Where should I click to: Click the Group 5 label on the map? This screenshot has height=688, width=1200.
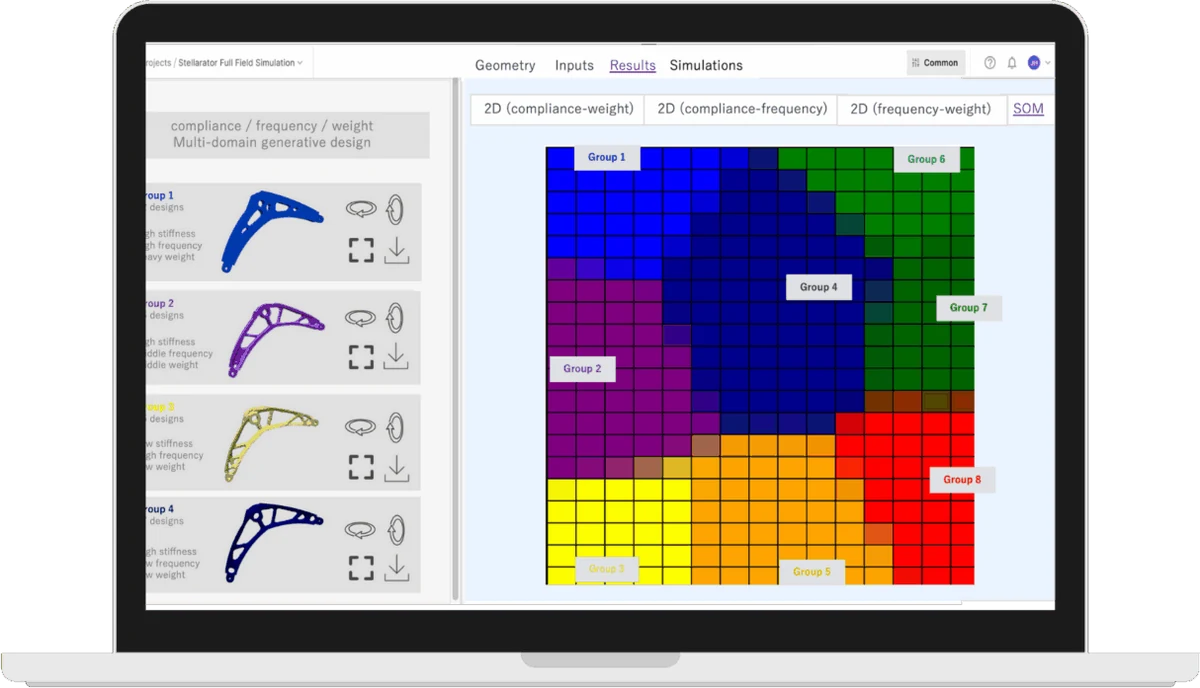[x=812, y=572]
